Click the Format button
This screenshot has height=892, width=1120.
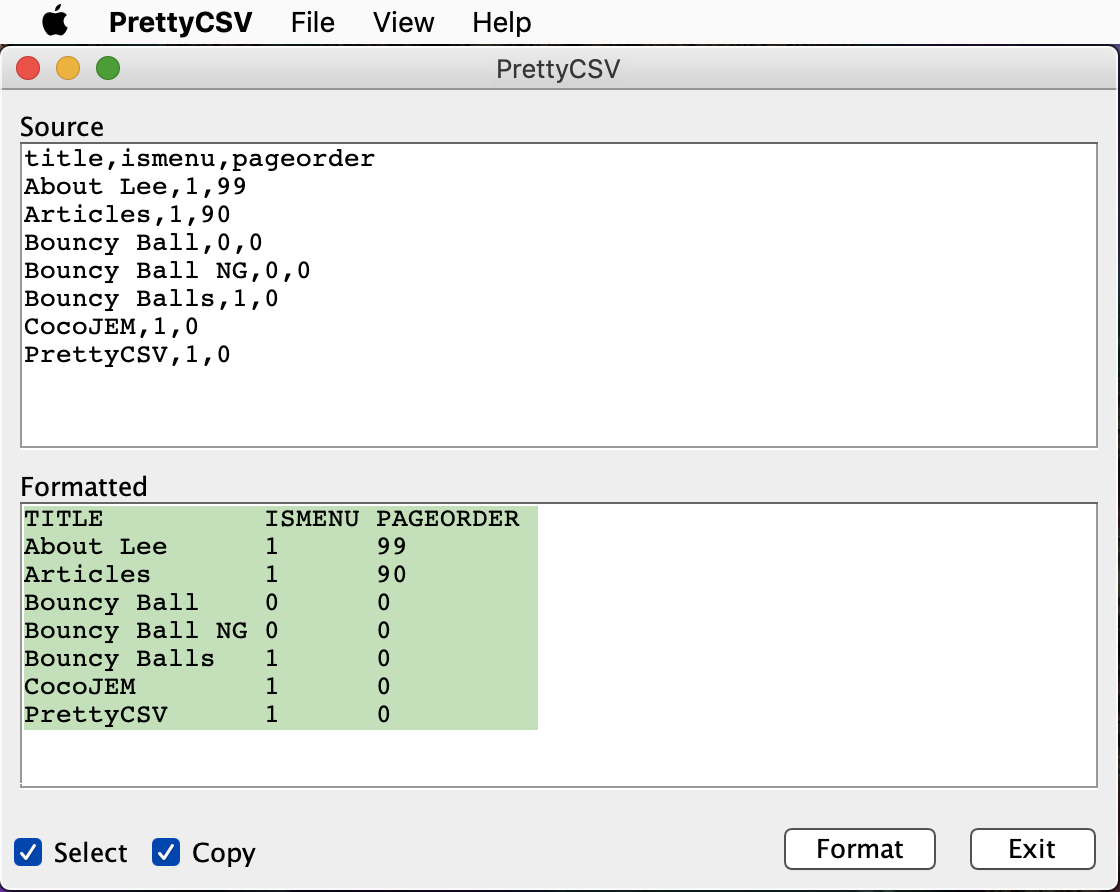pyautogui.click(x=859, y=849)
